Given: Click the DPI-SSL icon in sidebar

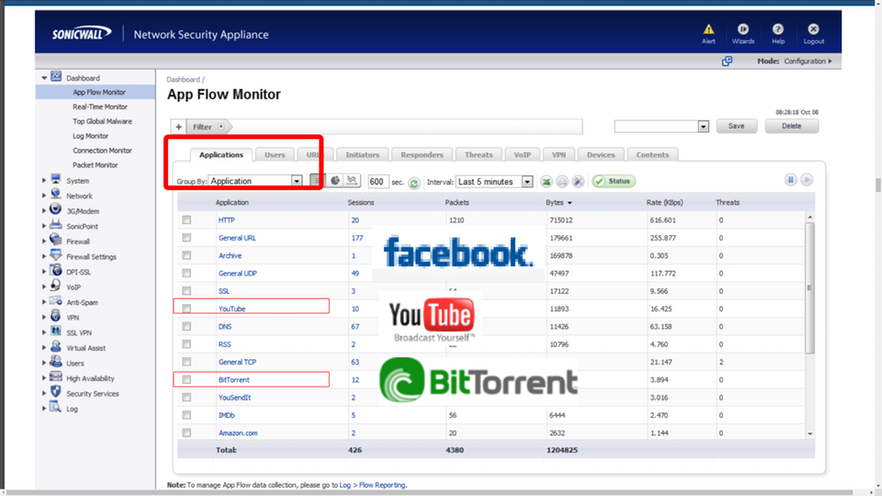Looking at the screenshot, I should click(x=56, y=270).
